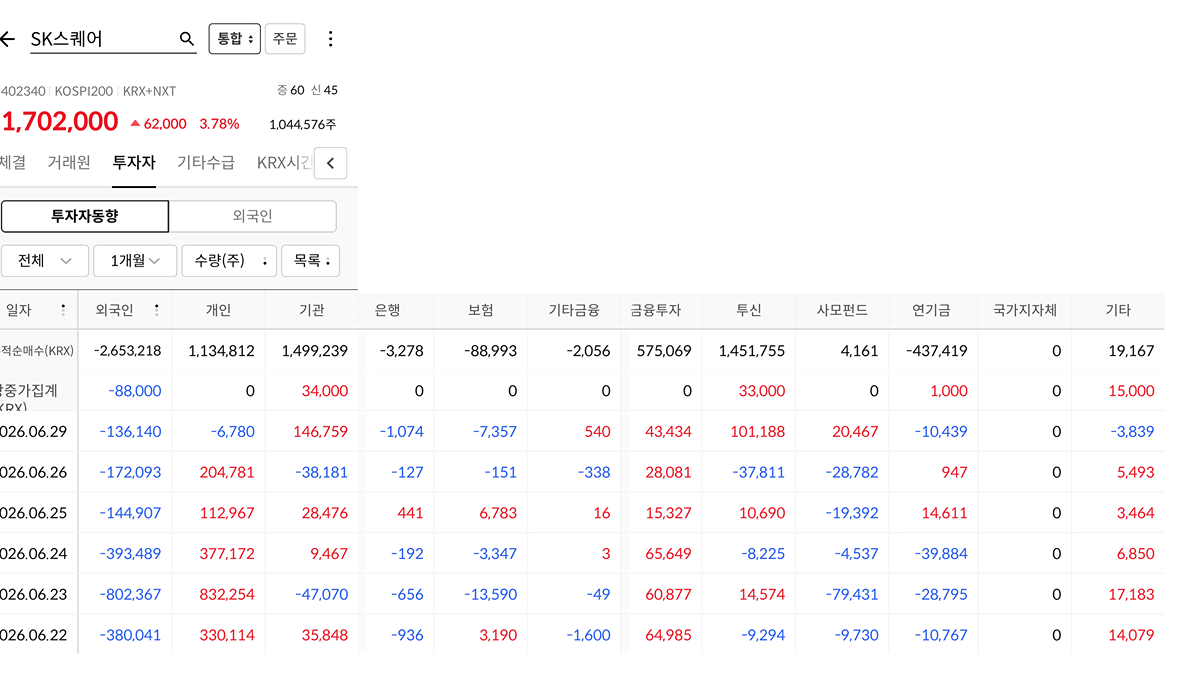
Task: Open the 기타수급 tab
Action: 206,162
